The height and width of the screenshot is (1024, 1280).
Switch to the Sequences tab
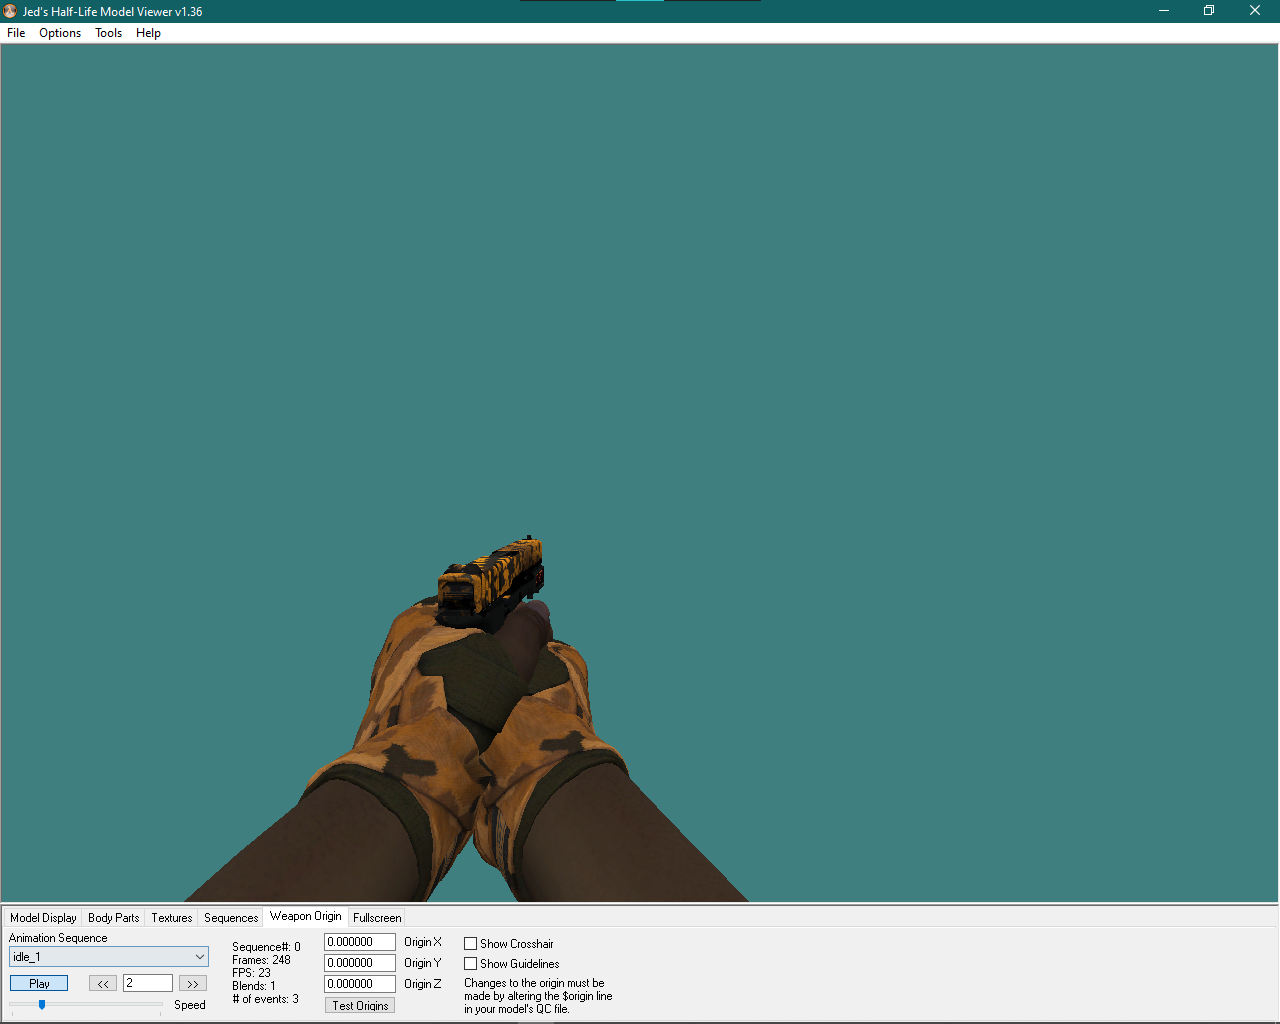click(x=231, y=918)
